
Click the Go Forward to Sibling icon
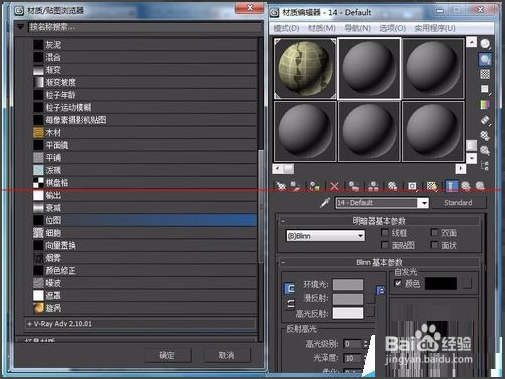480,186
